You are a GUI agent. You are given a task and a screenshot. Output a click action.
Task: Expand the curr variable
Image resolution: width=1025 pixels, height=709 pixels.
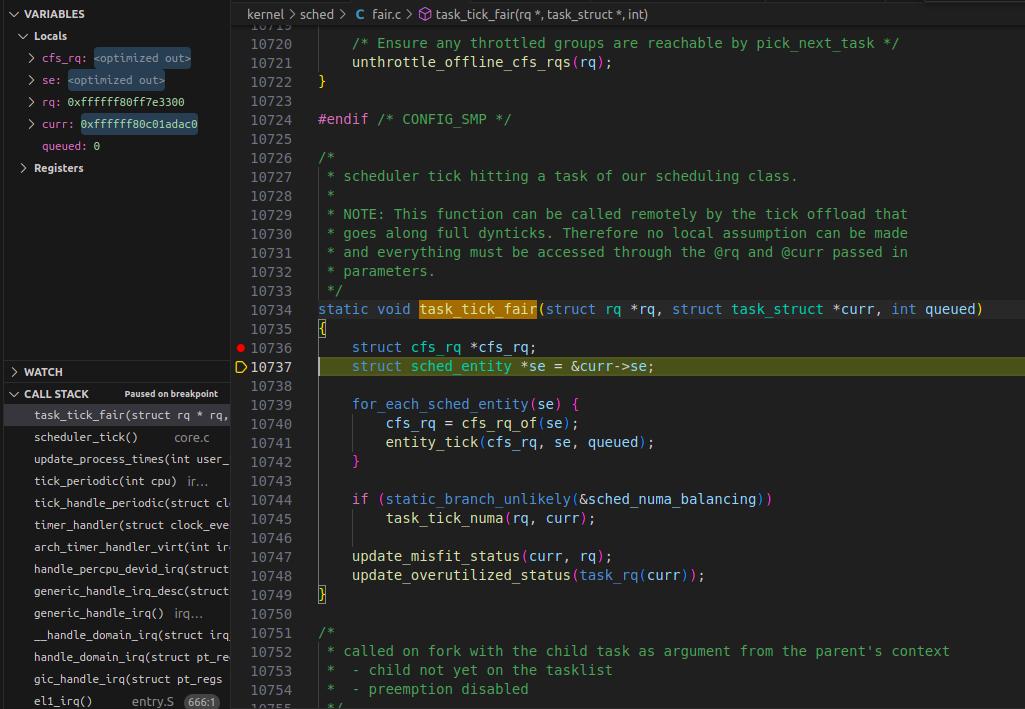click(31, 124)
